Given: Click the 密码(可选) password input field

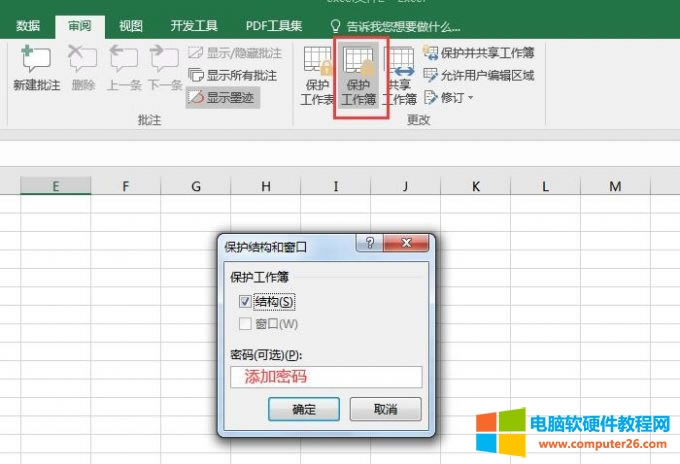Looking at the screenshot, I should [326, 377].
